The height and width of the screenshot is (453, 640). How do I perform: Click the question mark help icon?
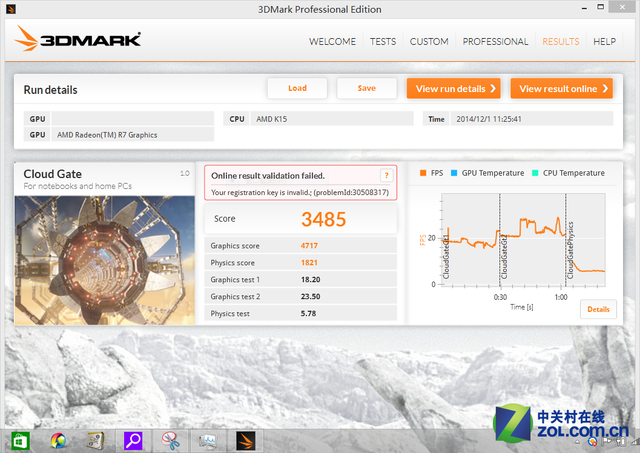tap(385, 175)
